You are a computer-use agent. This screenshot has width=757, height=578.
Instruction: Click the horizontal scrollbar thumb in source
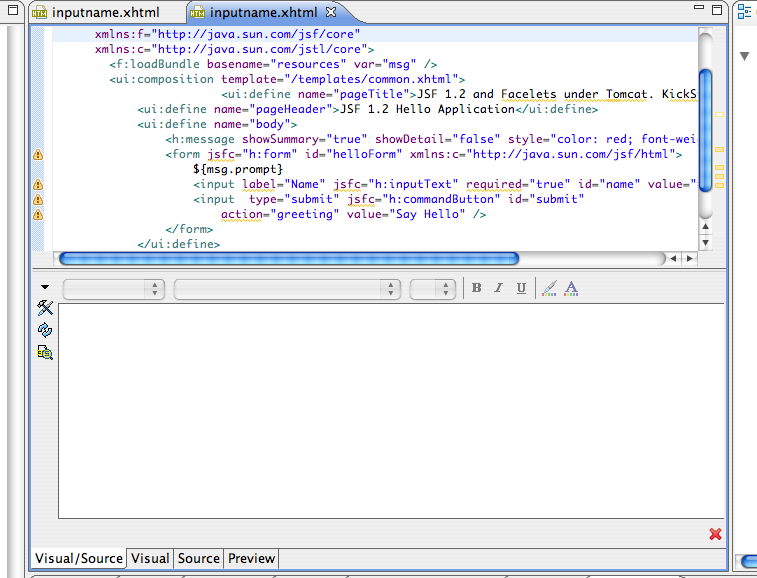[289, 259]
